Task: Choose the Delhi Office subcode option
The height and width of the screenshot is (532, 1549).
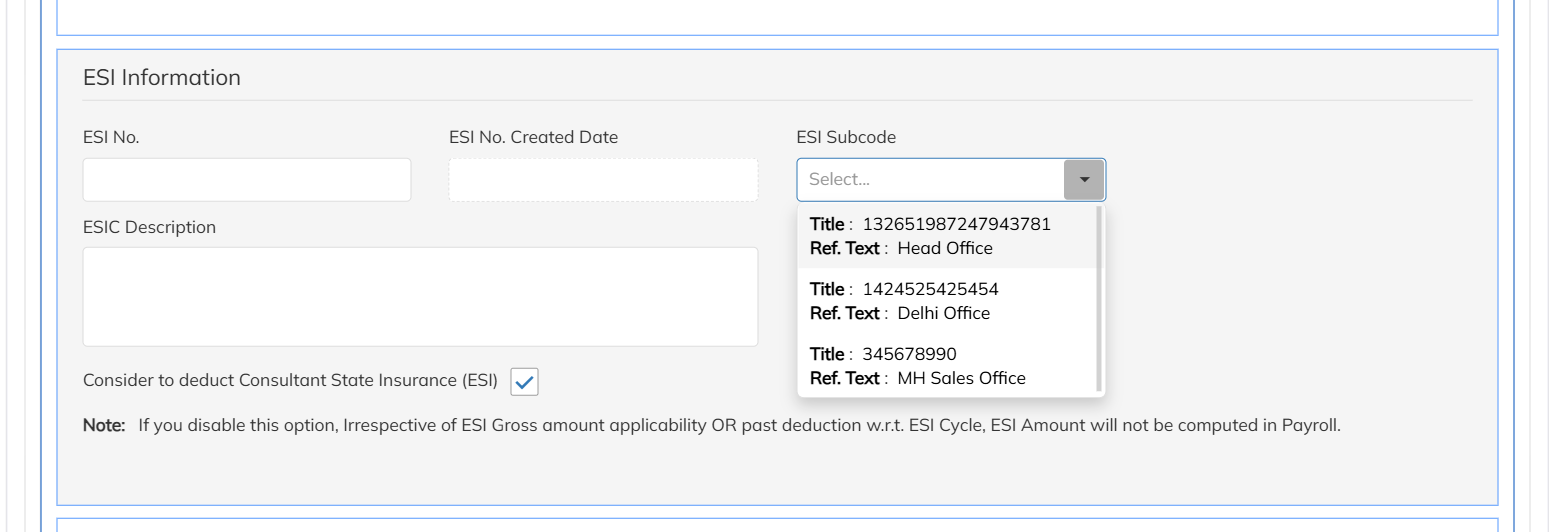Action: (x=947, y=301)
